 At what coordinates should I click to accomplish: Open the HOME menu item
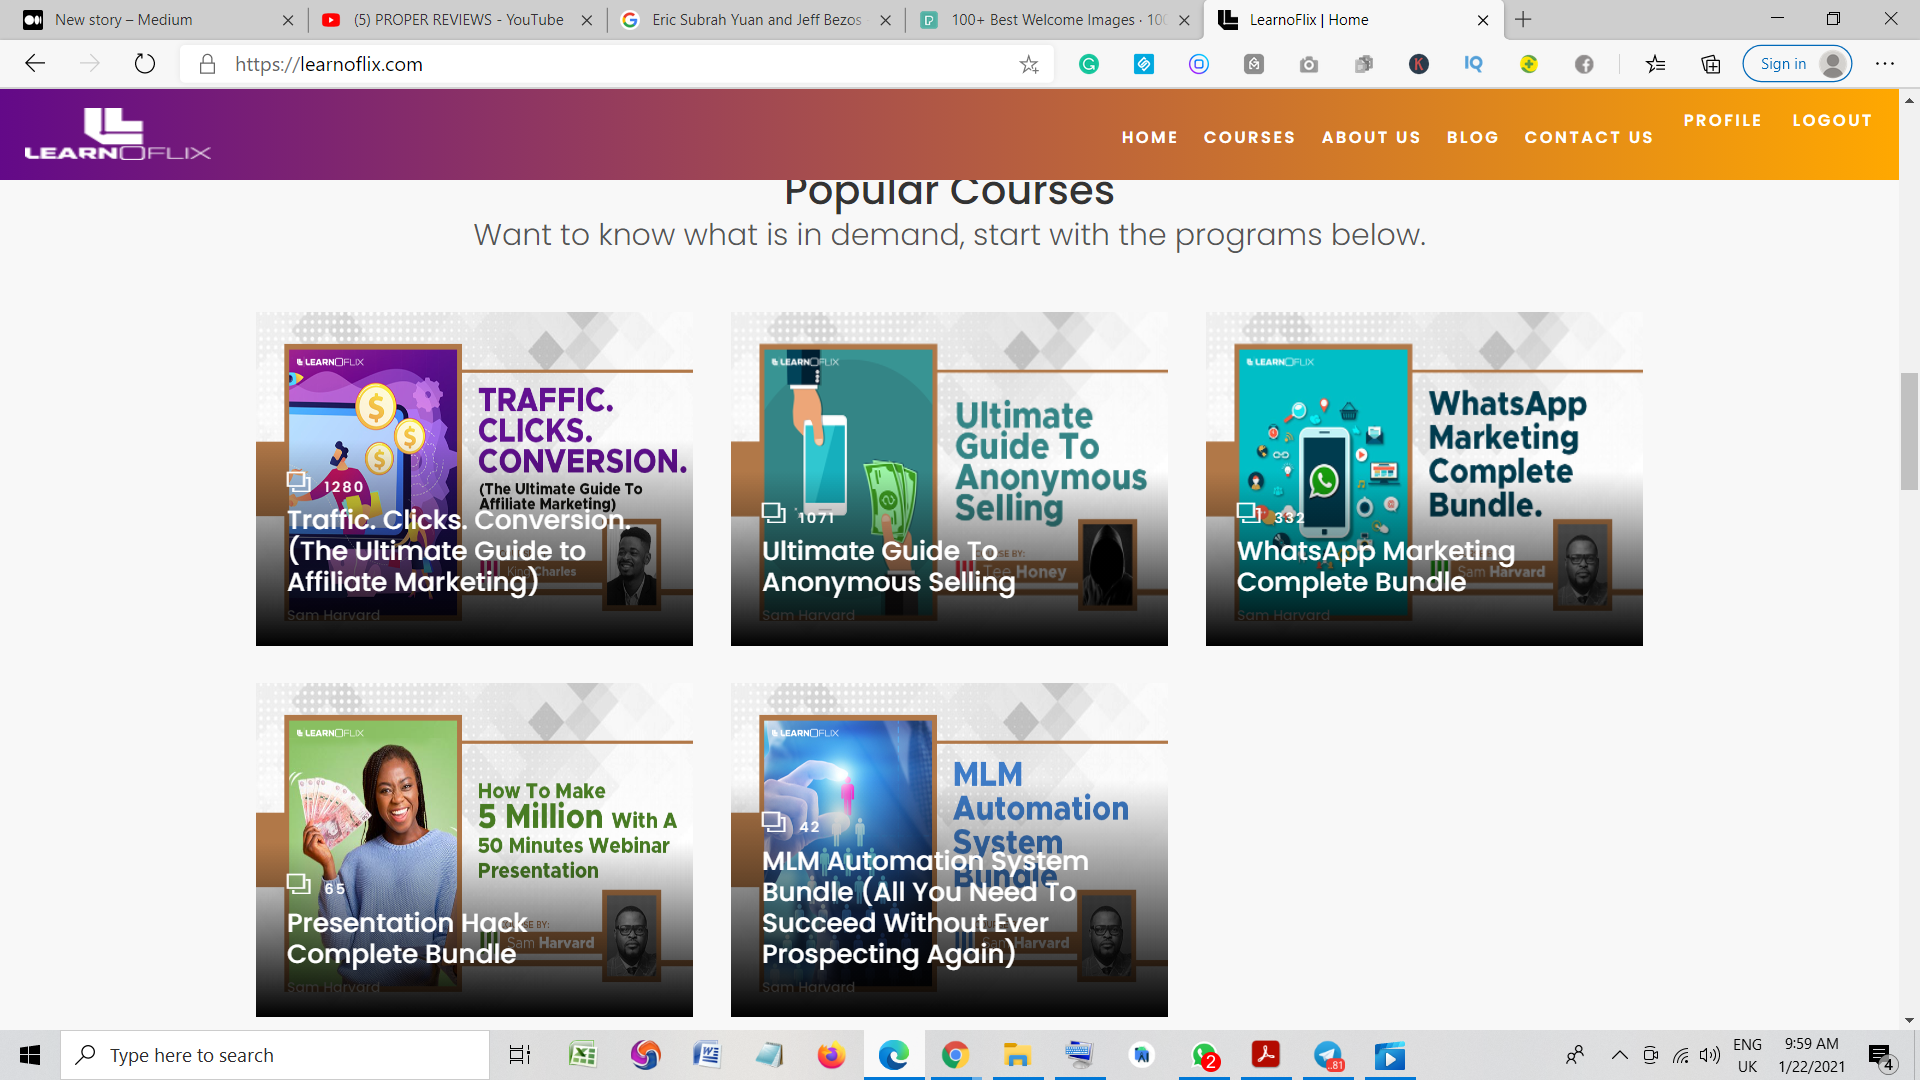[x=1150, y=137]
